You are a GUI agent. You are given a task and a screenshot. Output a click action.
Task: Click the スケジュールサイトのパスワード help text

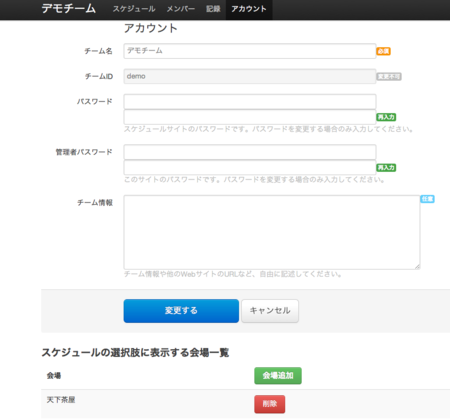pos(269,129)
